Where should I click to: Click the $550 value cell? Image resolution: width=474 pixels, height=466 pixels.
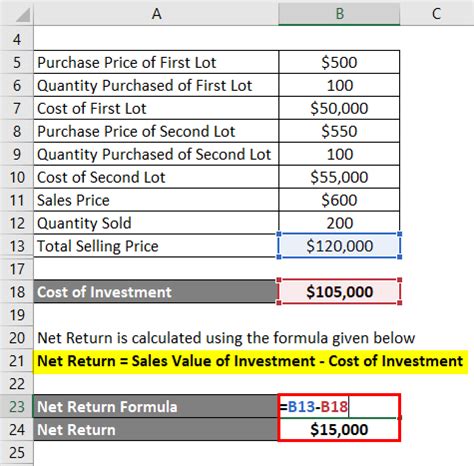[x=339, y=131]
